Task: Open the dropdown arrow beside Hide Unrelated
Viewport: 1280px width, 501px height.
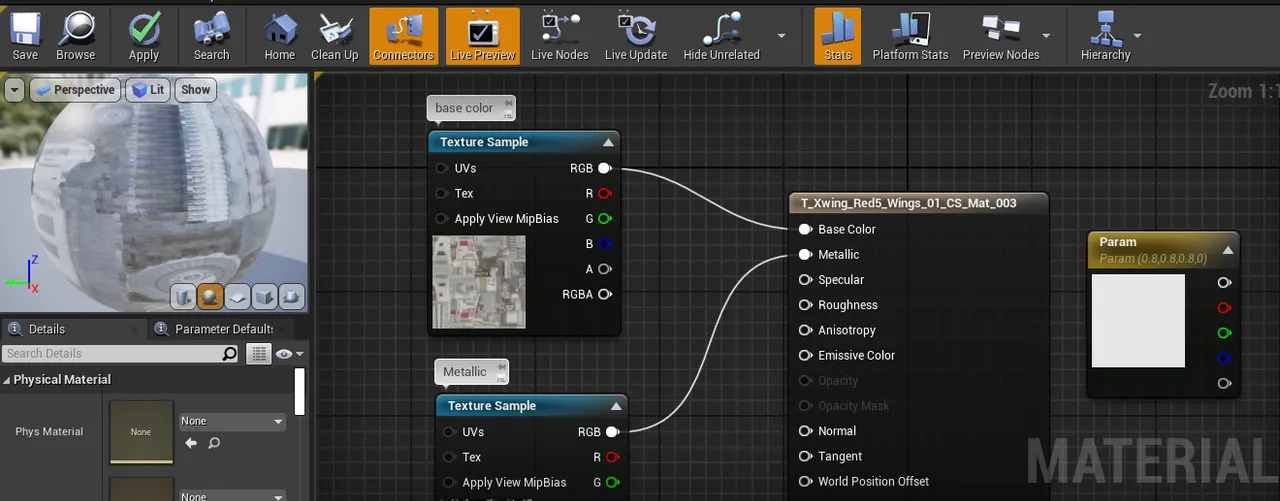Action: [x=781, y=36]
